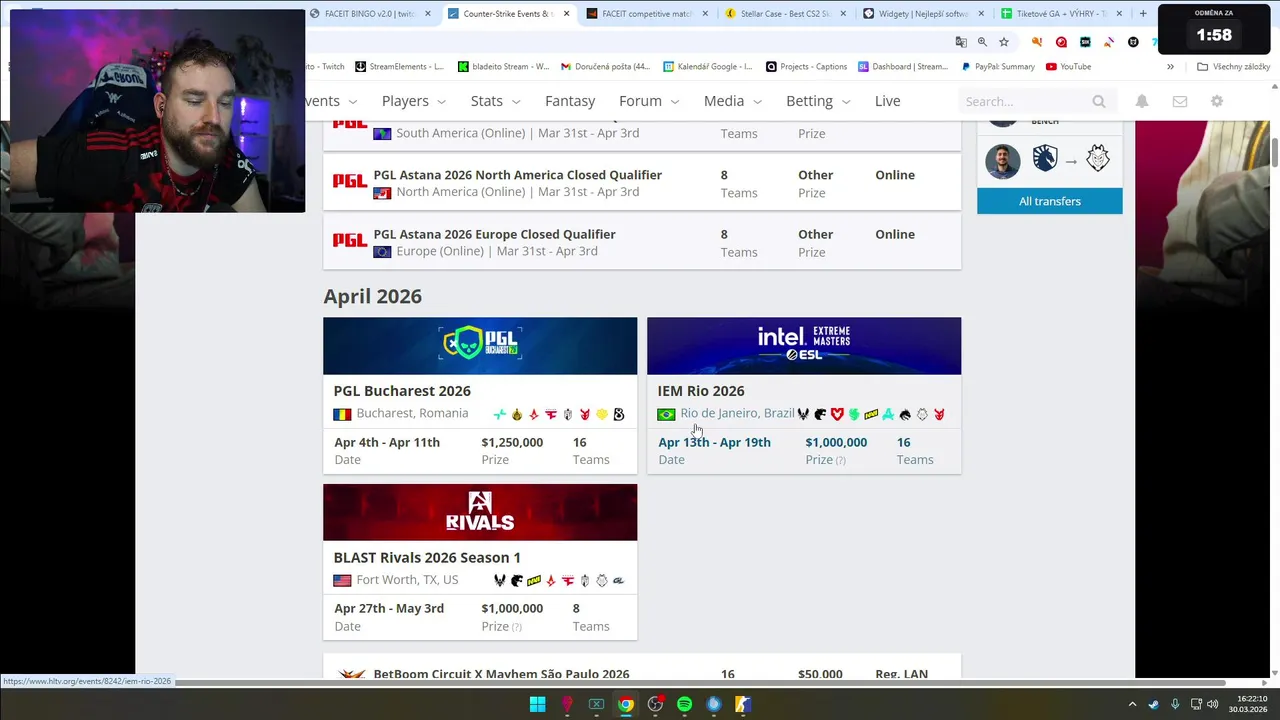
Task: Click the Brazil flag for IEM Rio 2026
Action: pyautogui.click(x=666, y=414)
